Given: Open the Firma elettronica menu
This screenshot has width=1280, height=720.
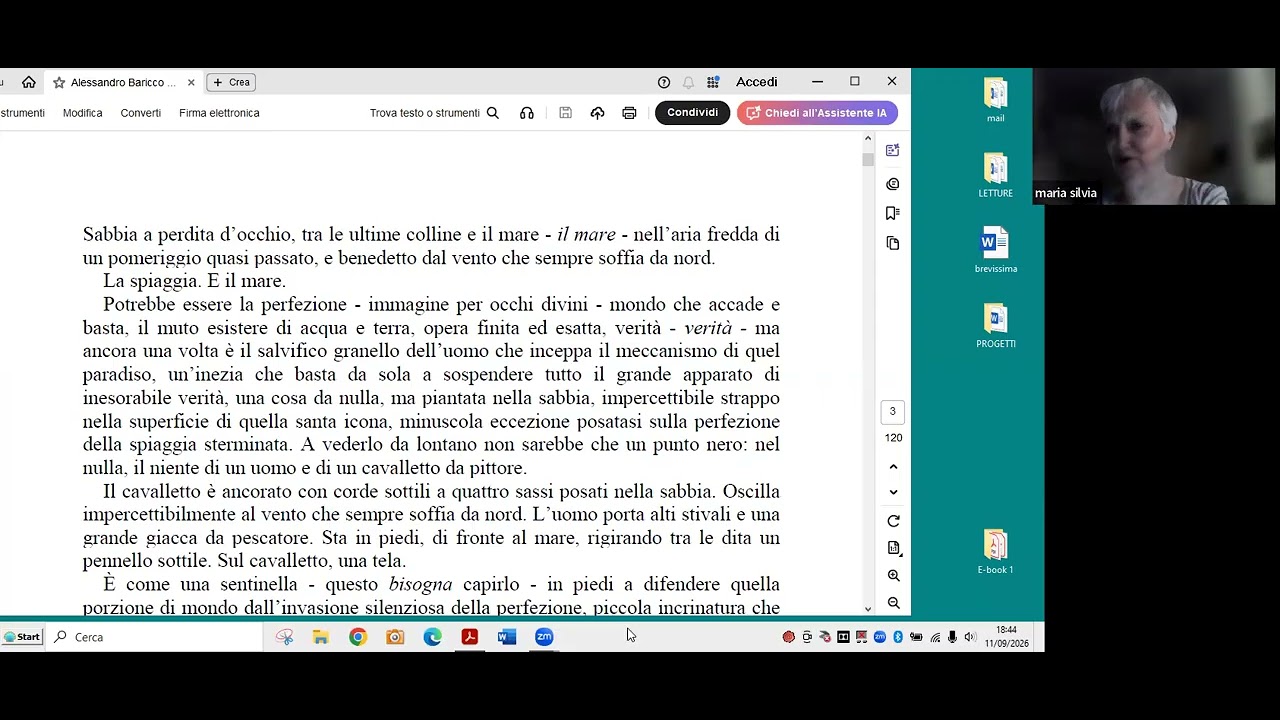Looking at the screenshot, I should click(219, 113).
